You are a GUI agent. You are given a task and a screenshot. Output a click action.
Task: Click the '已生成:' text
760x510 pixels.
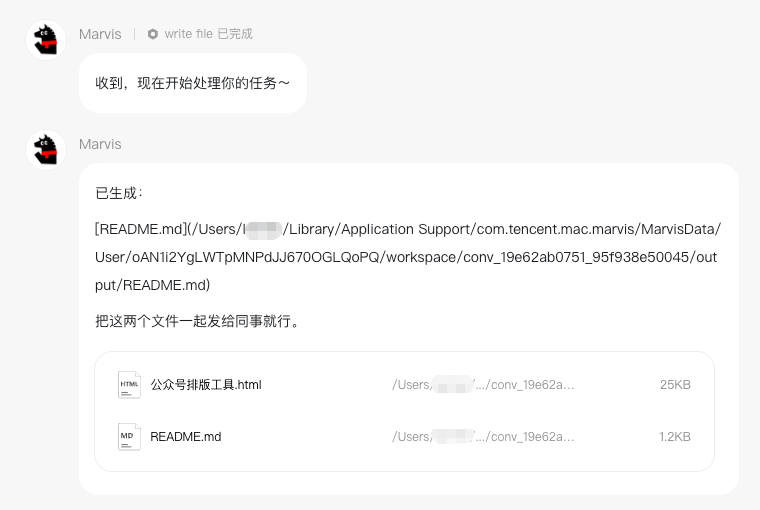point(119,193)
